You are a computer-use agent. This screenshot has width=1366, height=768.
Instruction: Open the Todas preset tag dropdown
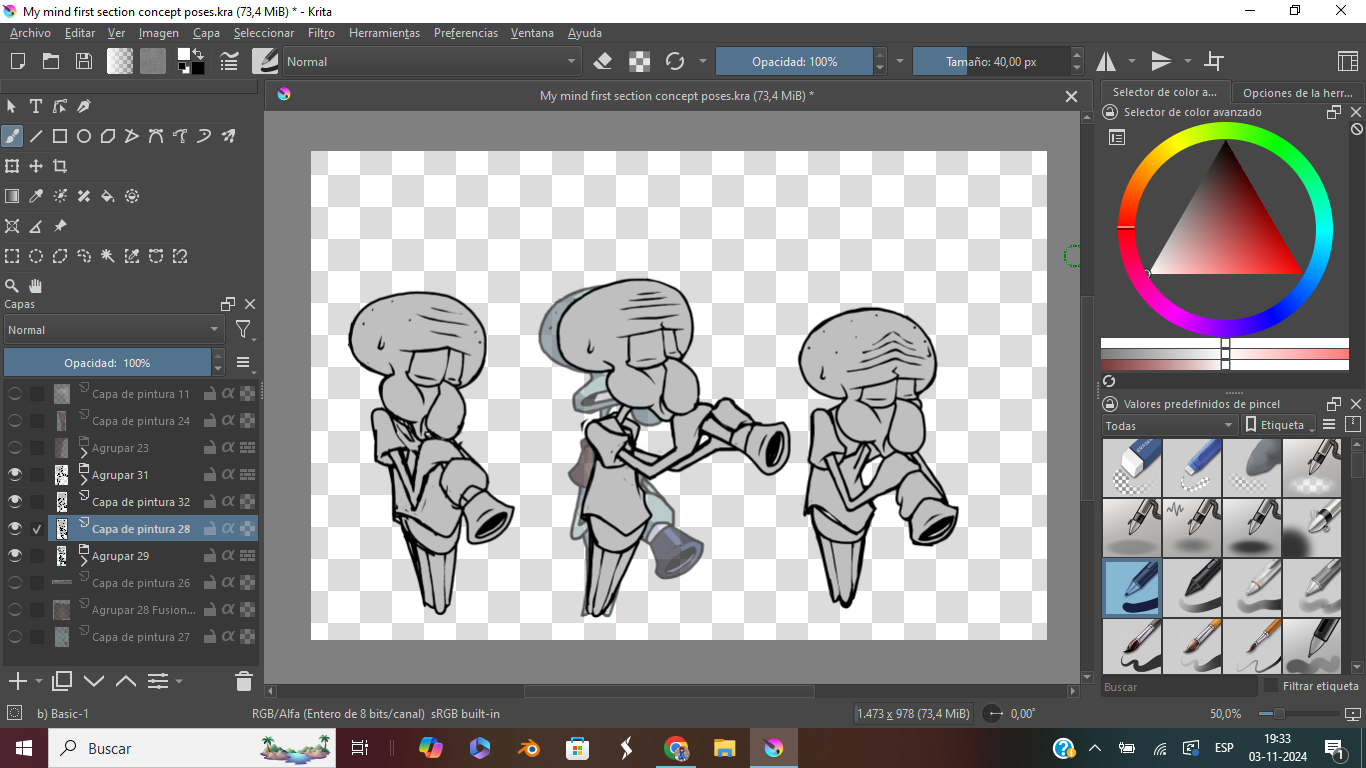coord(1169,425)
